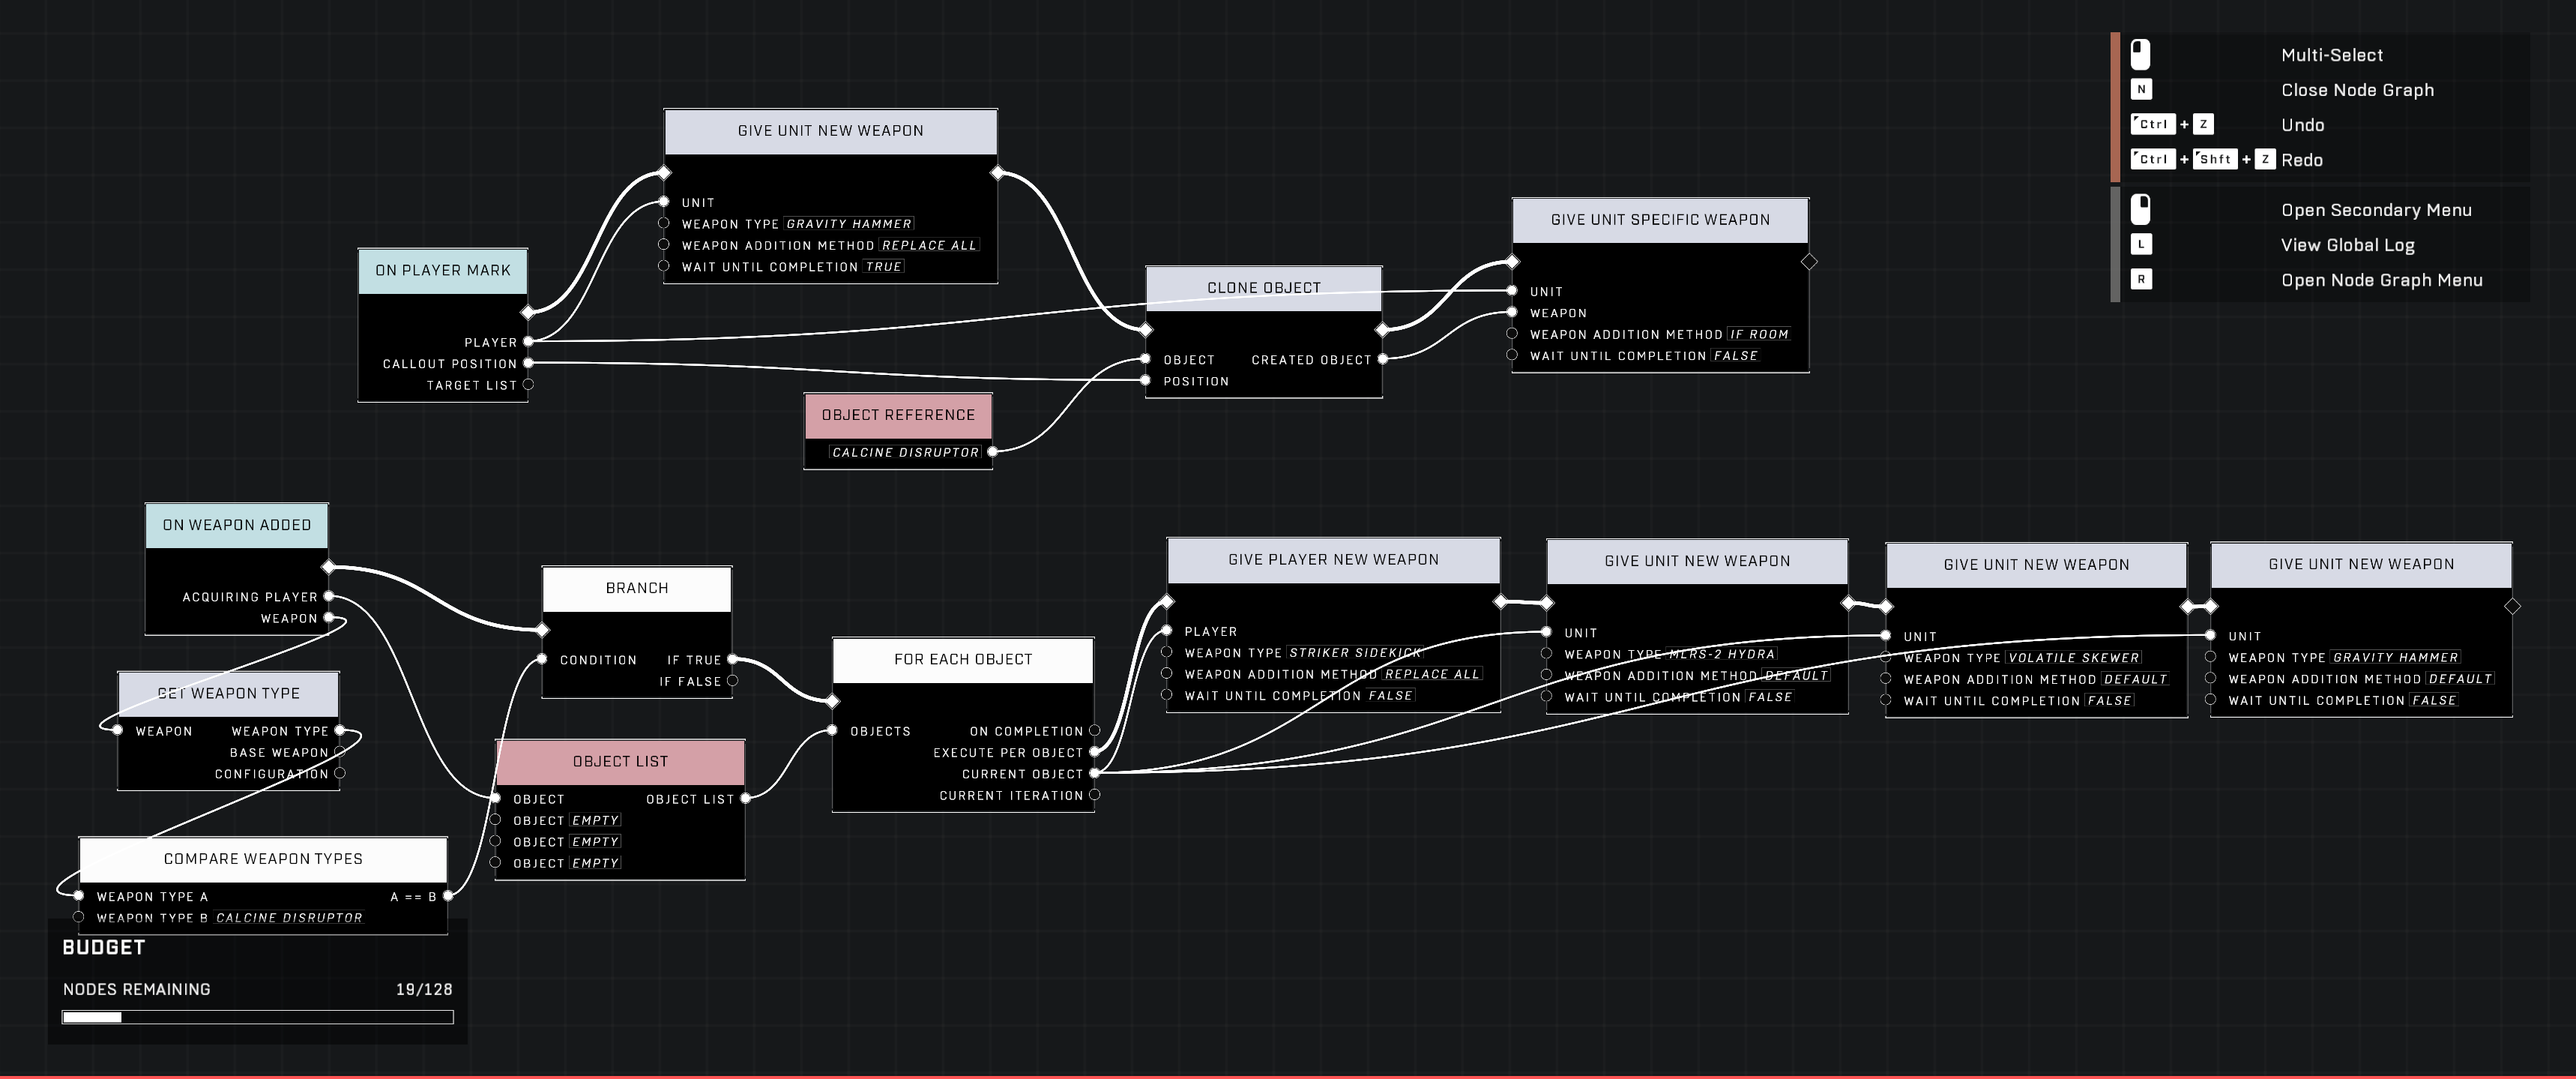
Task: Click the first EMPTY object field in Object List
Action: pyautogui.click(x=595, y=820)
